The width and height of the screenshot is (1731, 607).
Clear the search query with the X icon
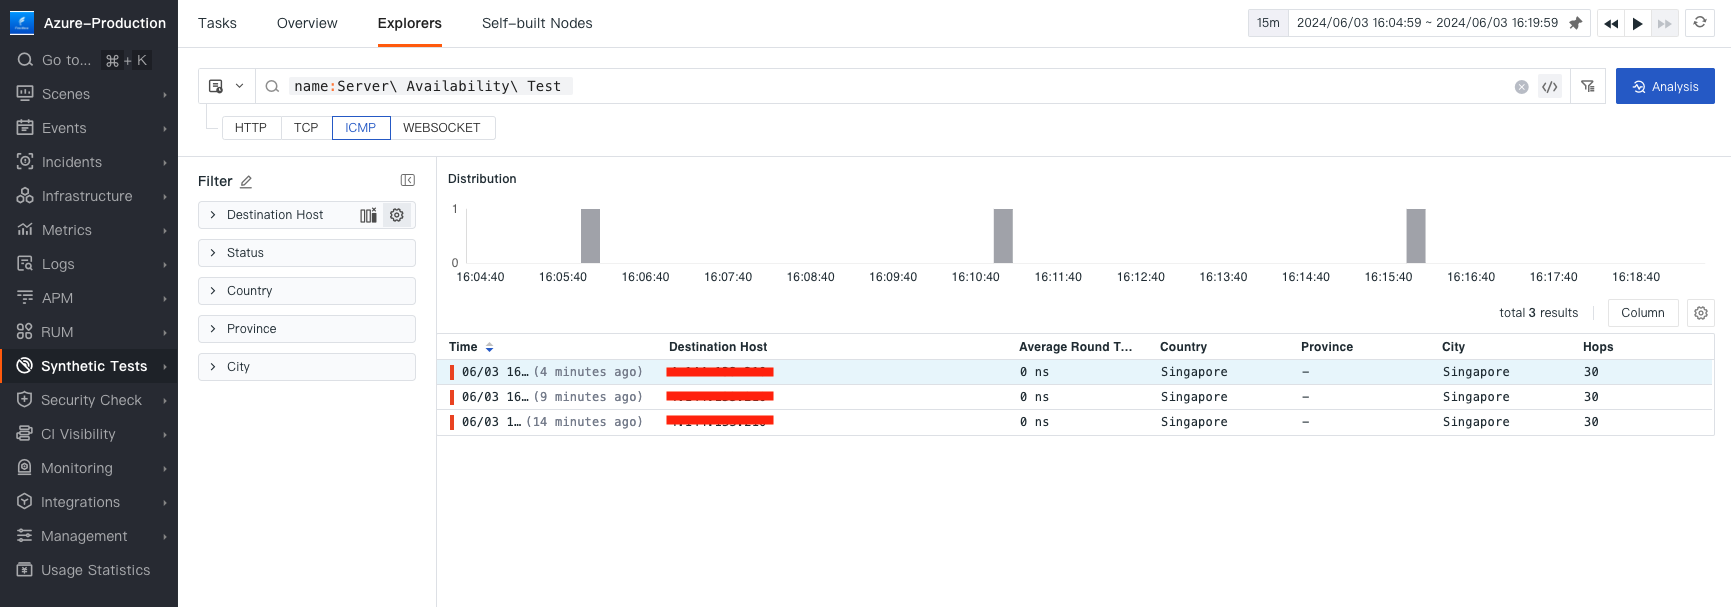[1521, 87]
